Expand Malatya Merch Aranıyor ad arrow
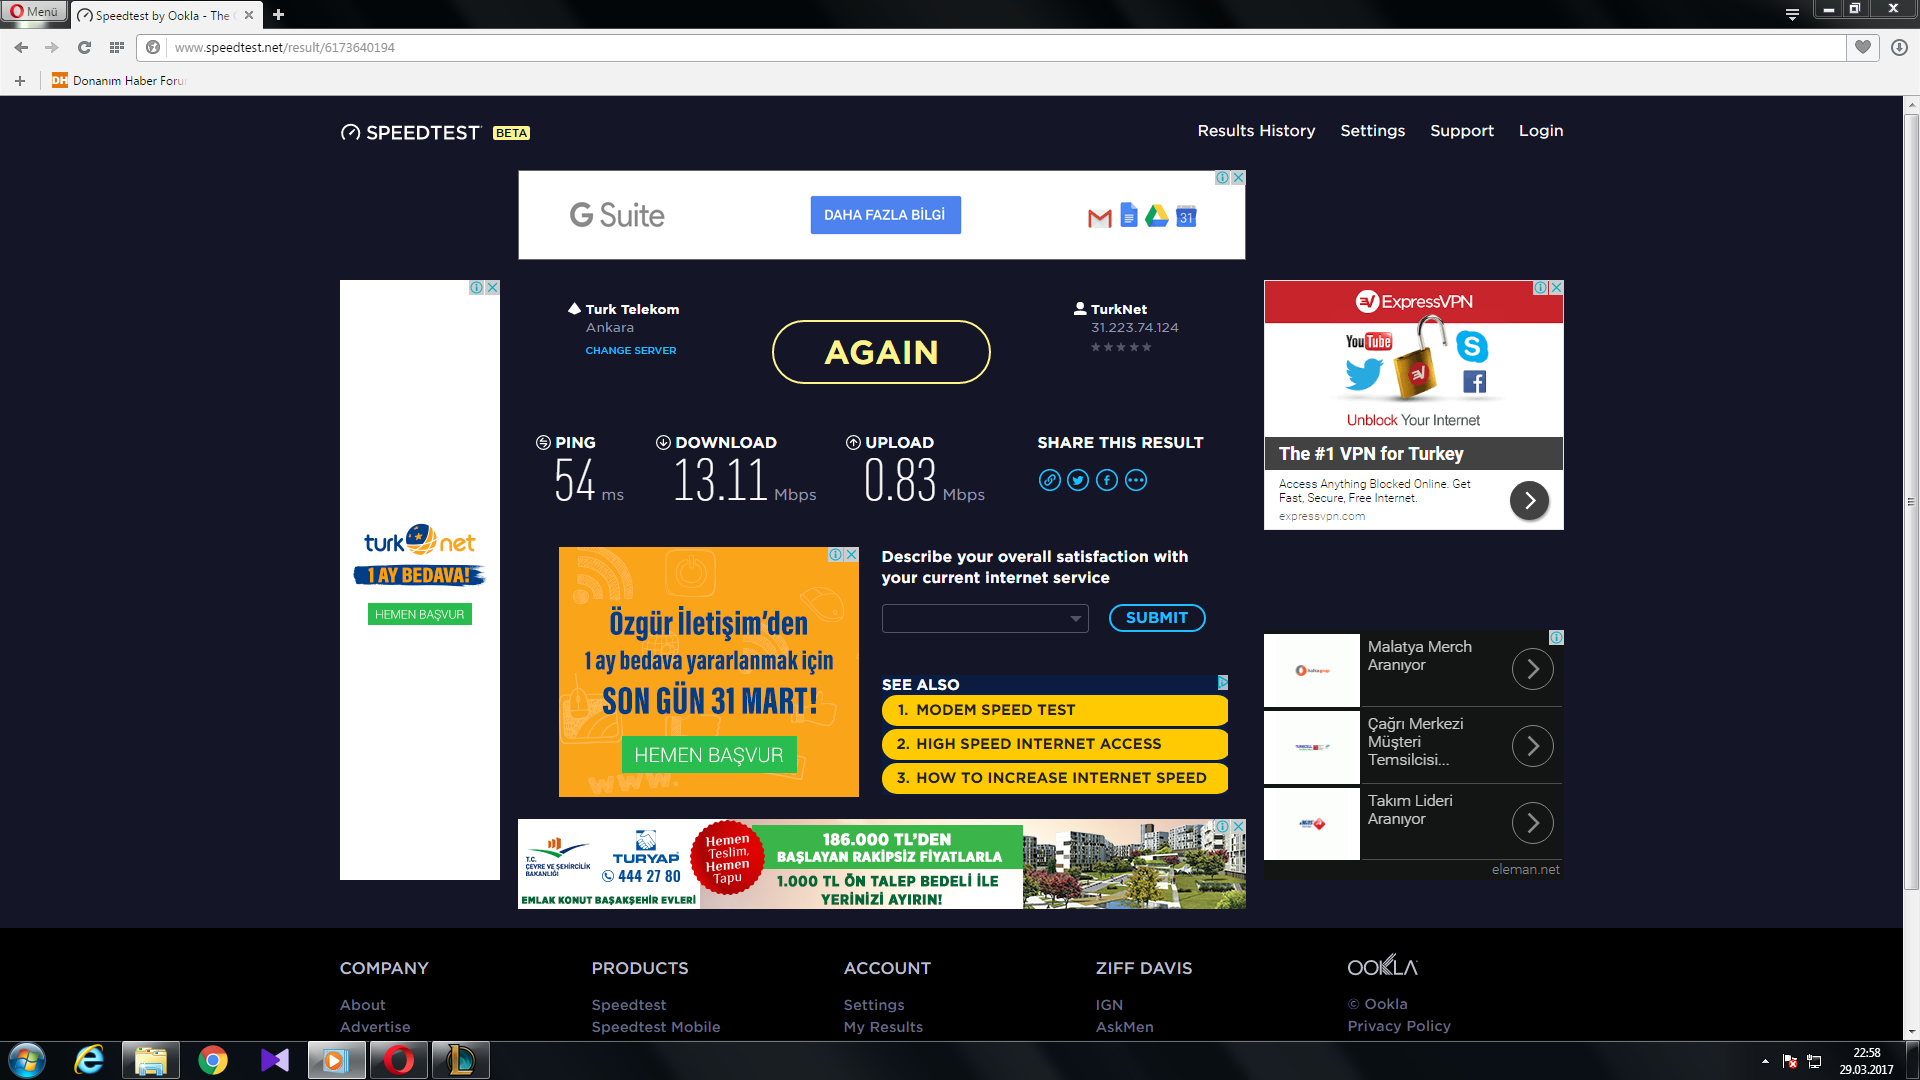The image size is (1920, 1080). point(1532,669)
